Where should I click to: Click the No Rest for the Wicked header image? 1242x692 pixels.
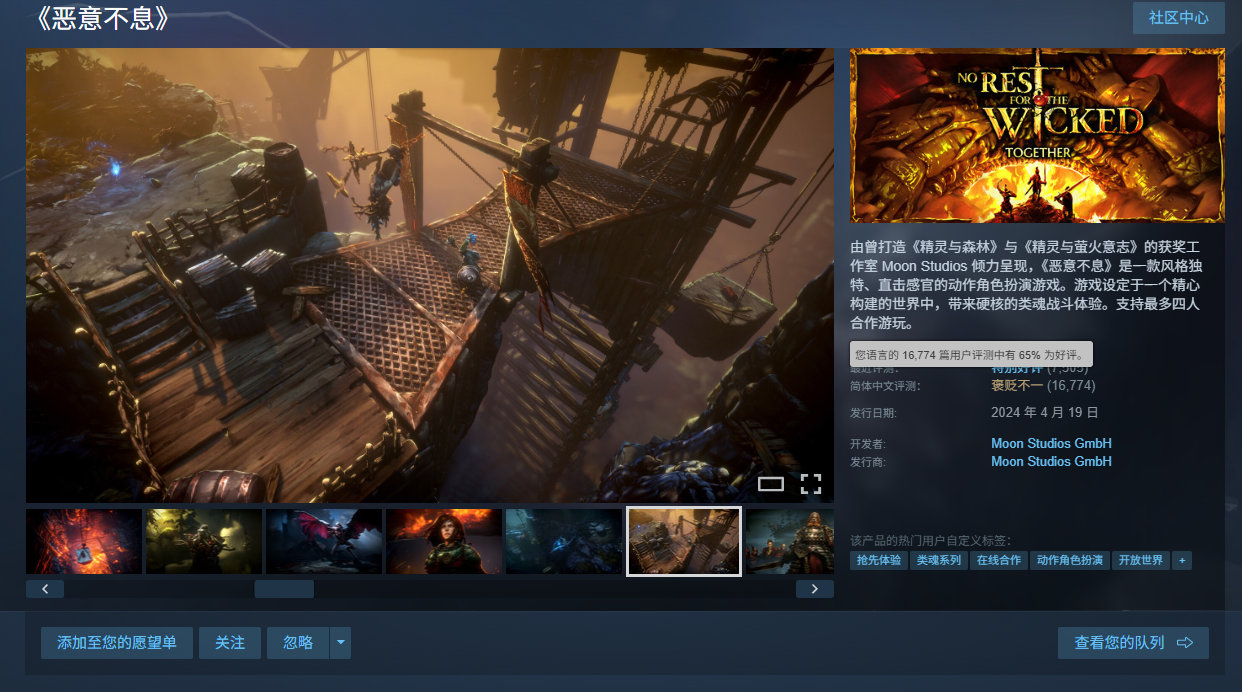(1037, 135)
